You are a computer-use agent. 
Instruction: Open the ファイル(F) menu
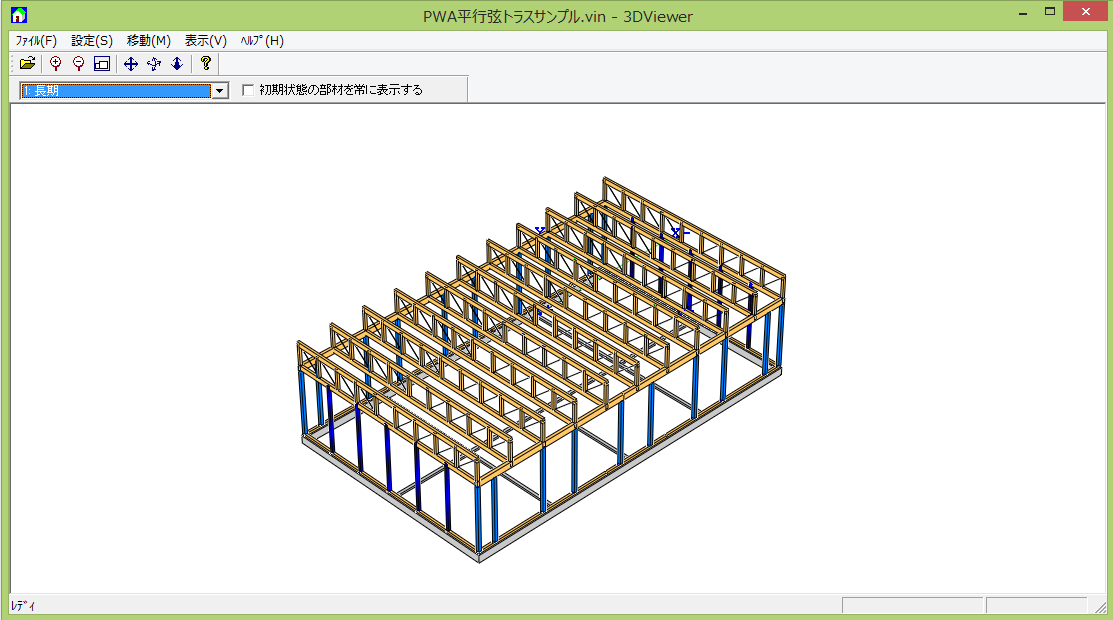coord(36,41)
